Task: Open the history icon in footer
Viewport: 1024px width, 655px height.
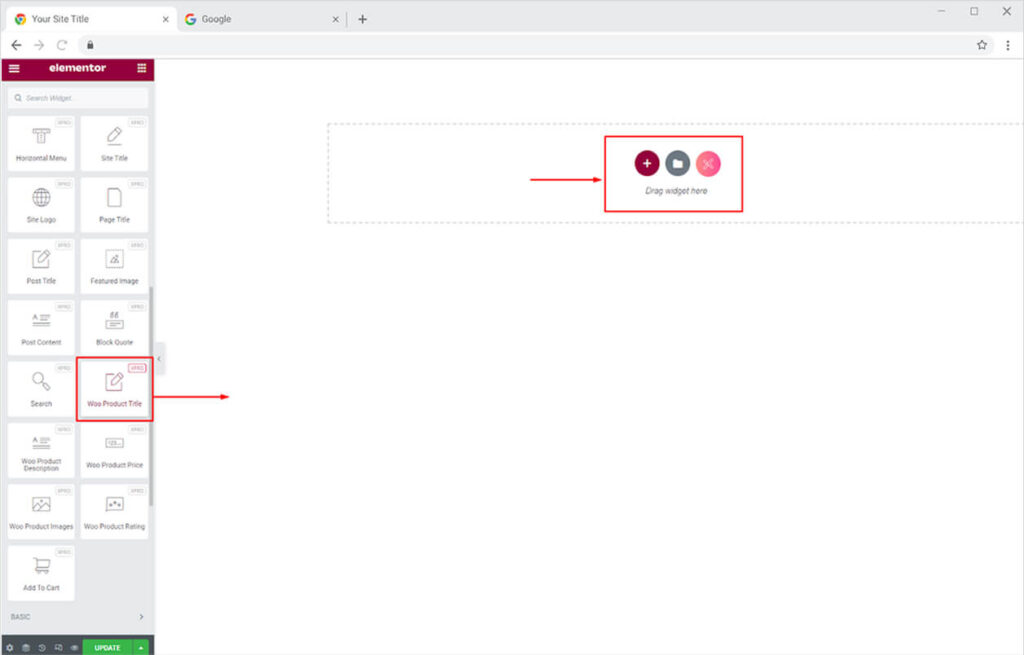Action: coord(42,647)
